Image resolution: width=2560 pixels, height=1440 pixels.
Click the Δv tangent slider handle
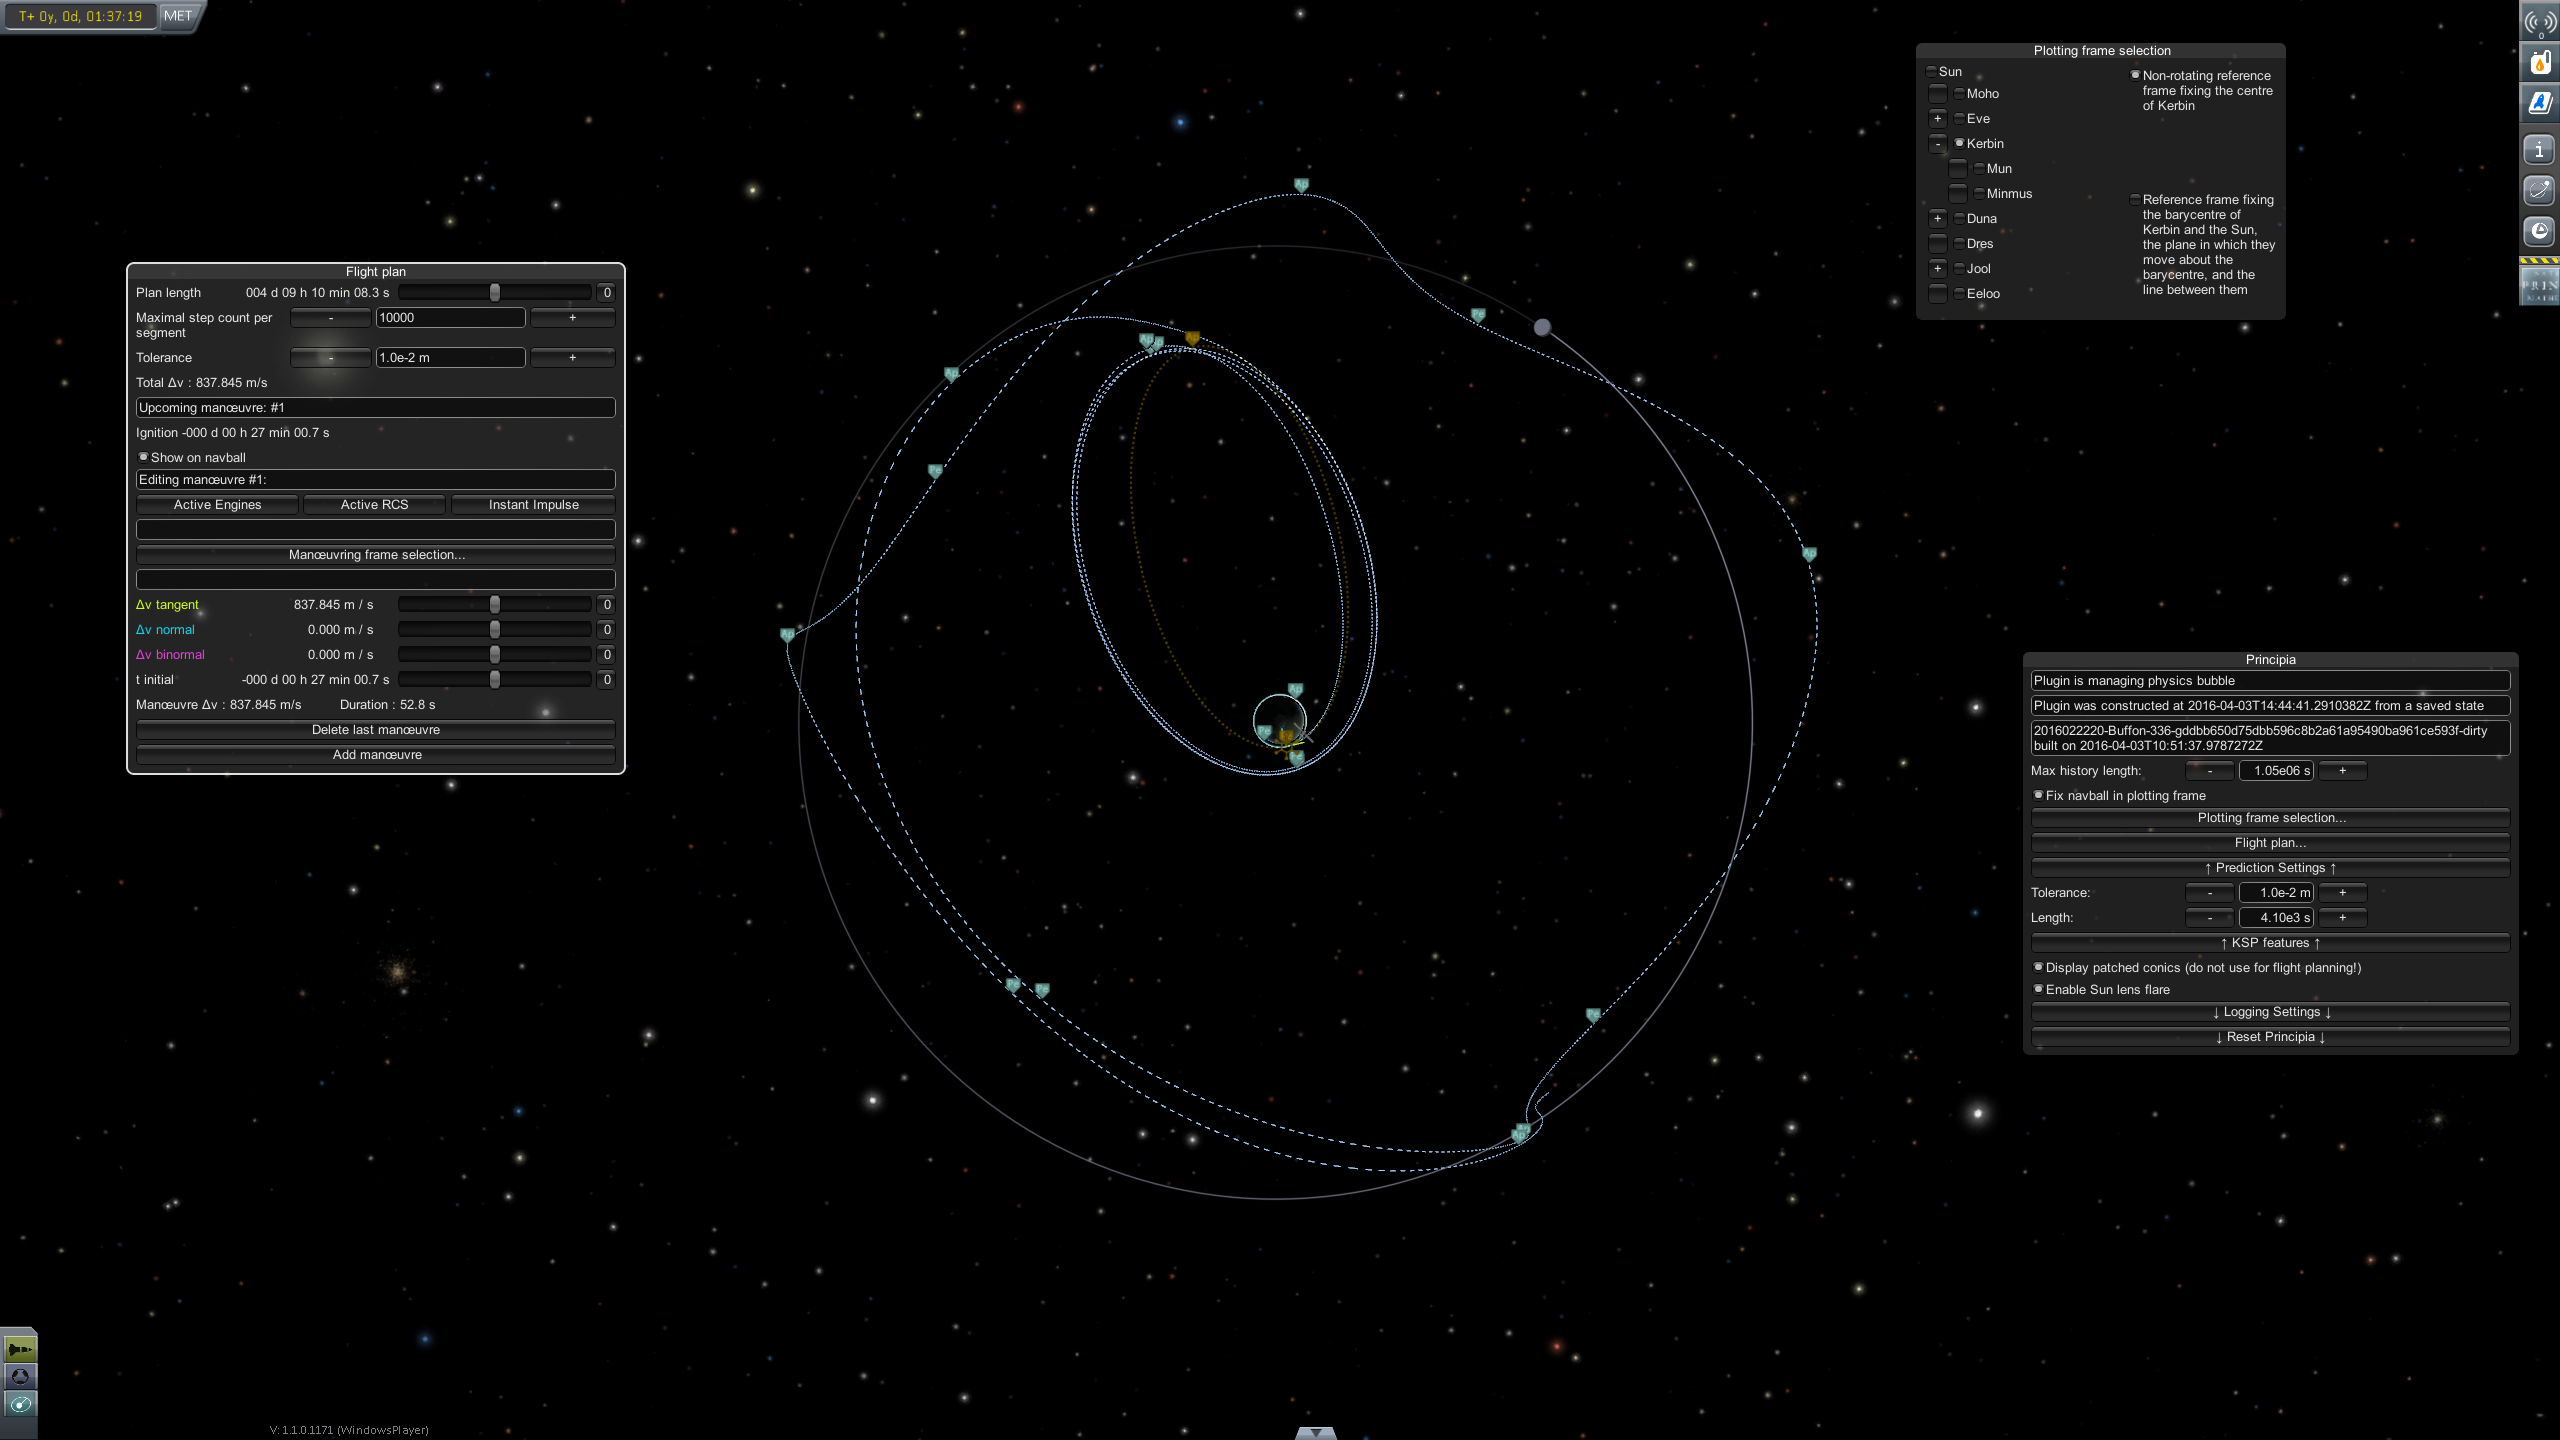pos(494,605)
